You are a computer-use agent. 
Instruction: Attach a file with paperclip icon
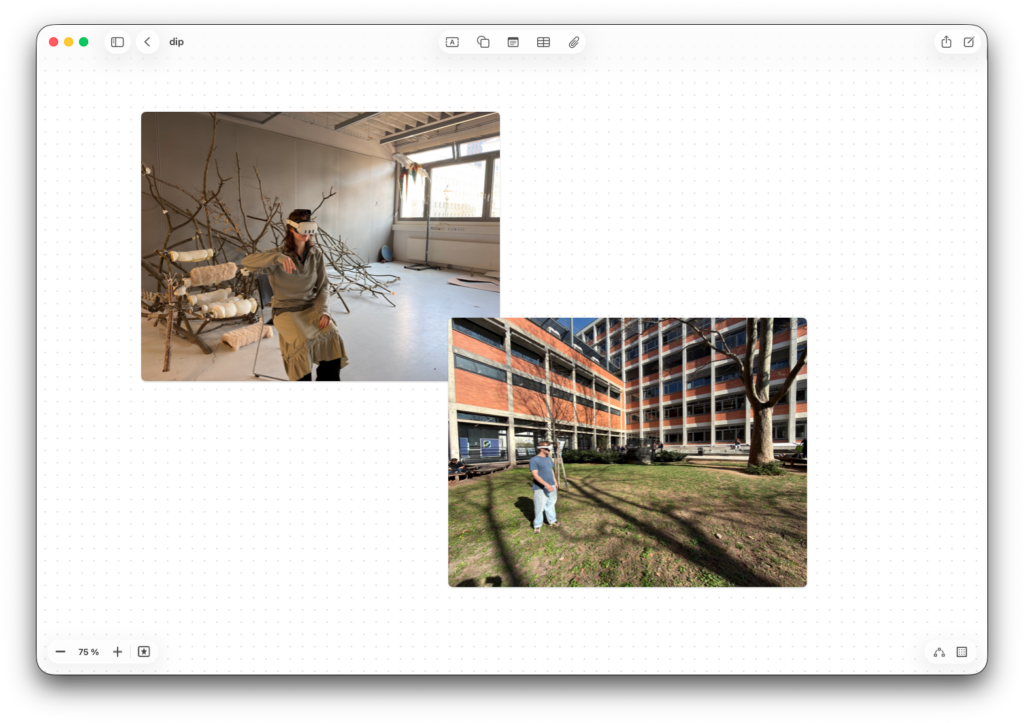pos(574,42)
